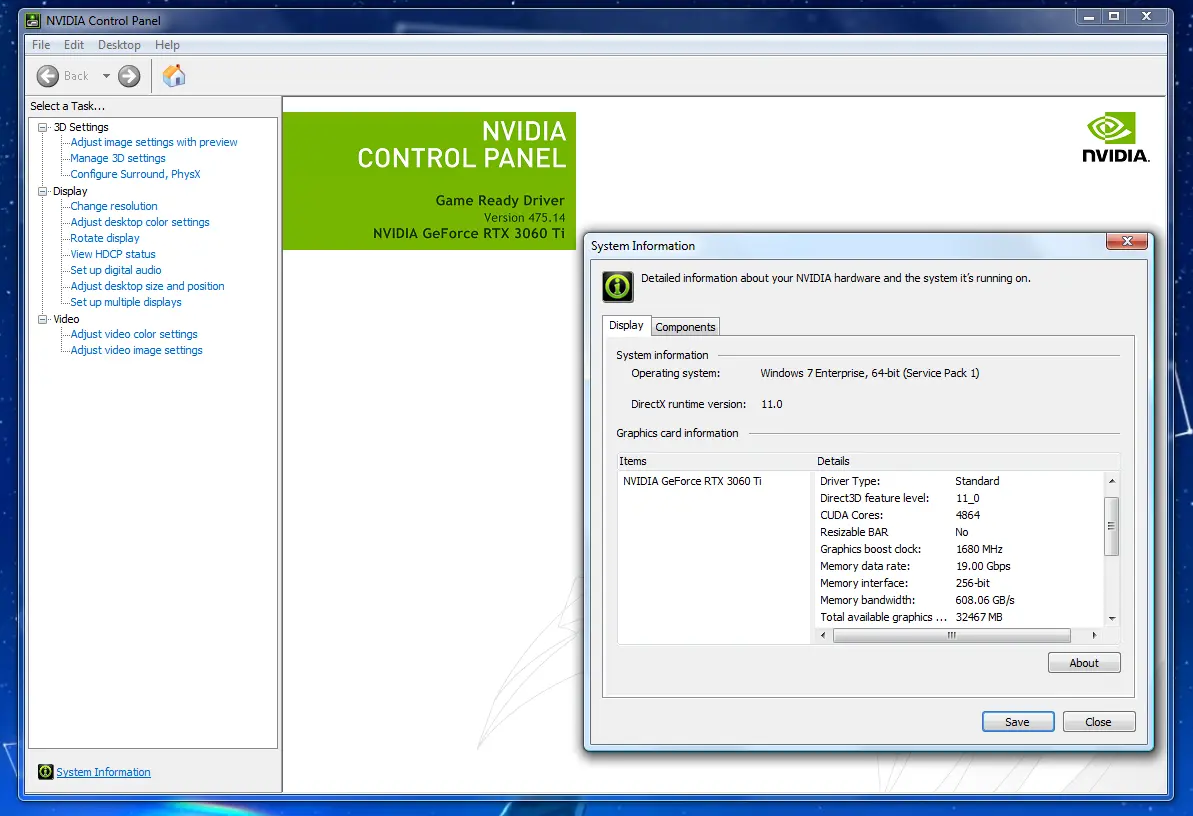
Task: Click the Items column header
Action: coord(715,461)
